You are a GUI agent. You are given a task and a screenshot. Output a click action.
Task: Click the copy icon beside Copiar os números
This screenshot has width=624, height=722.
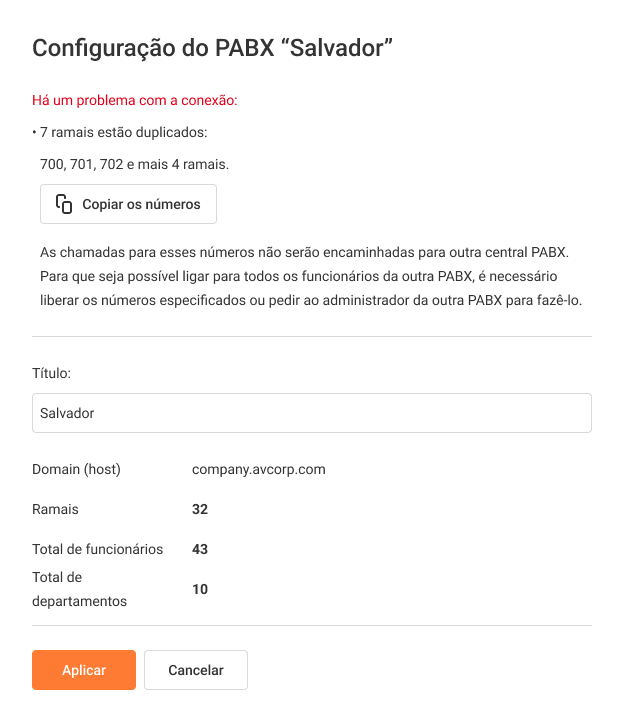[64, 204]
